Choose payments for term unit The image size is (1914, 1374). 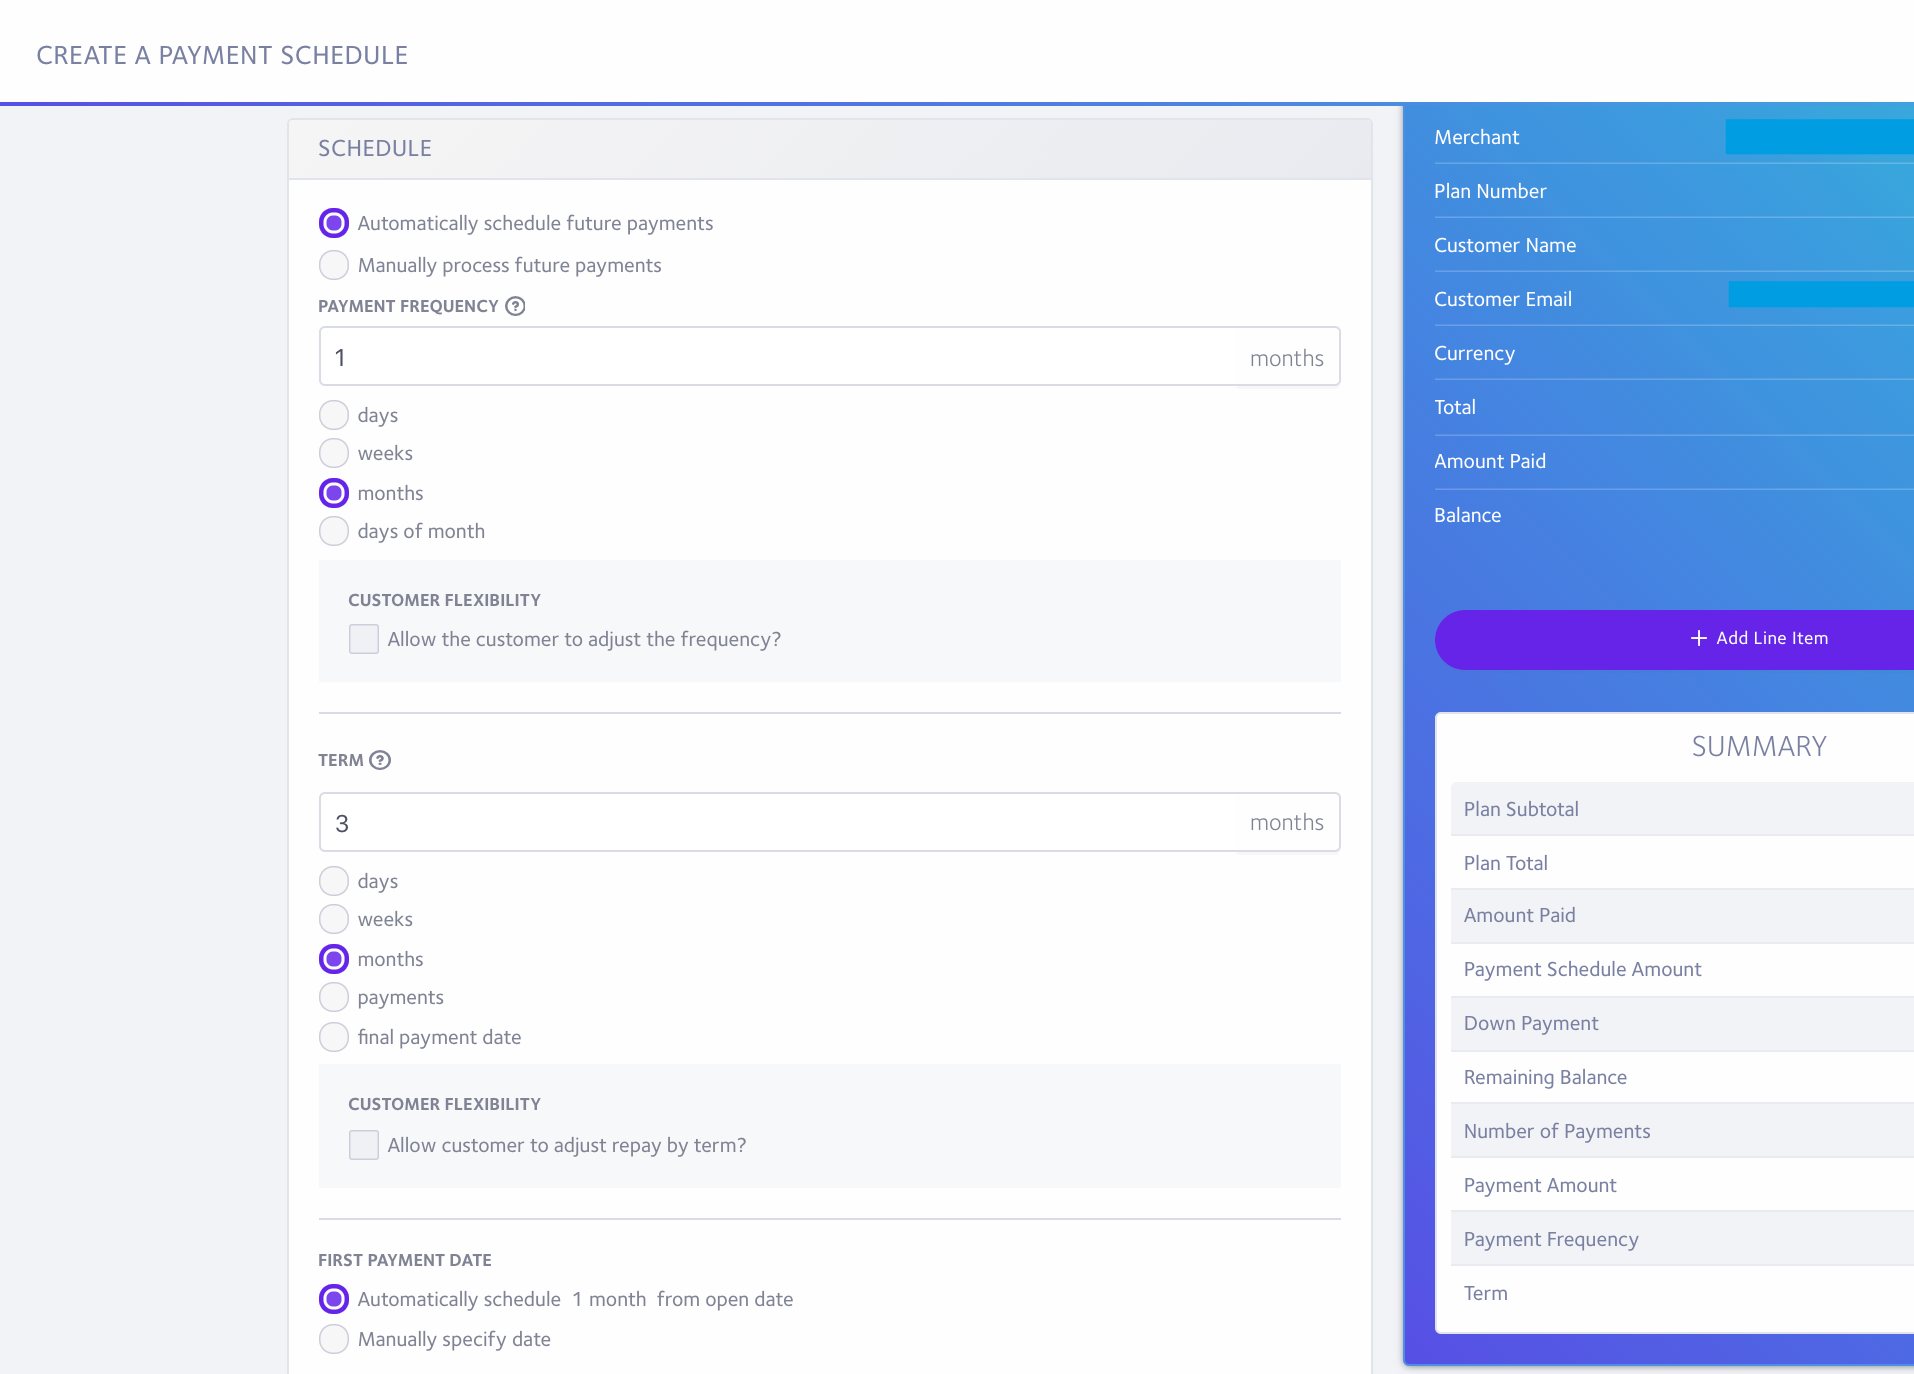(334, 997)
